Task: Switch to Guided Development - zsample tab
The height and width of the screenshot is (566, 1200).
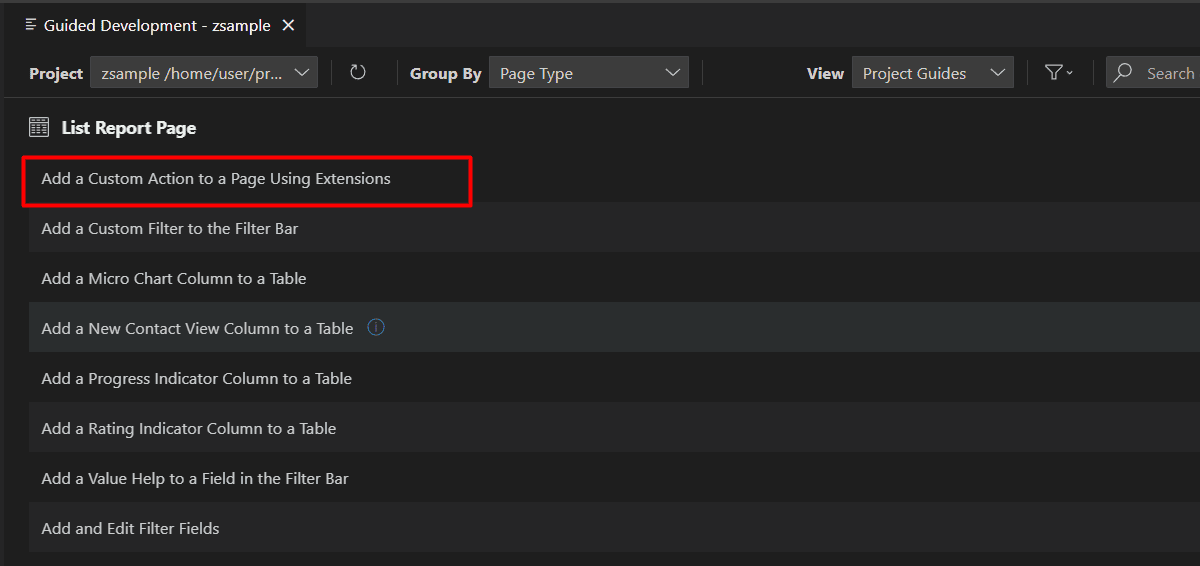Action: [156, 26]
